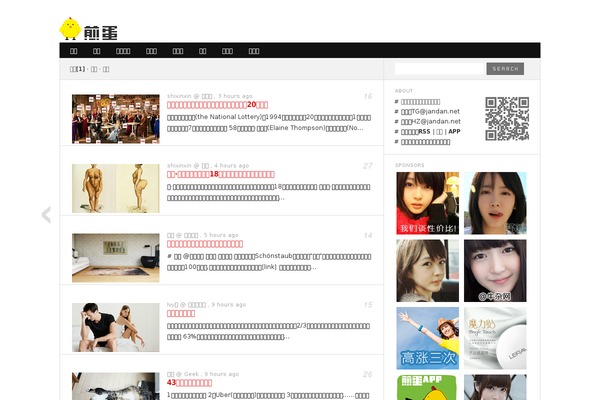Screen dimensions: 600x400
Task: Click the (link) text in the Schönstaub excerpt
Action: (x=269, y=267)
